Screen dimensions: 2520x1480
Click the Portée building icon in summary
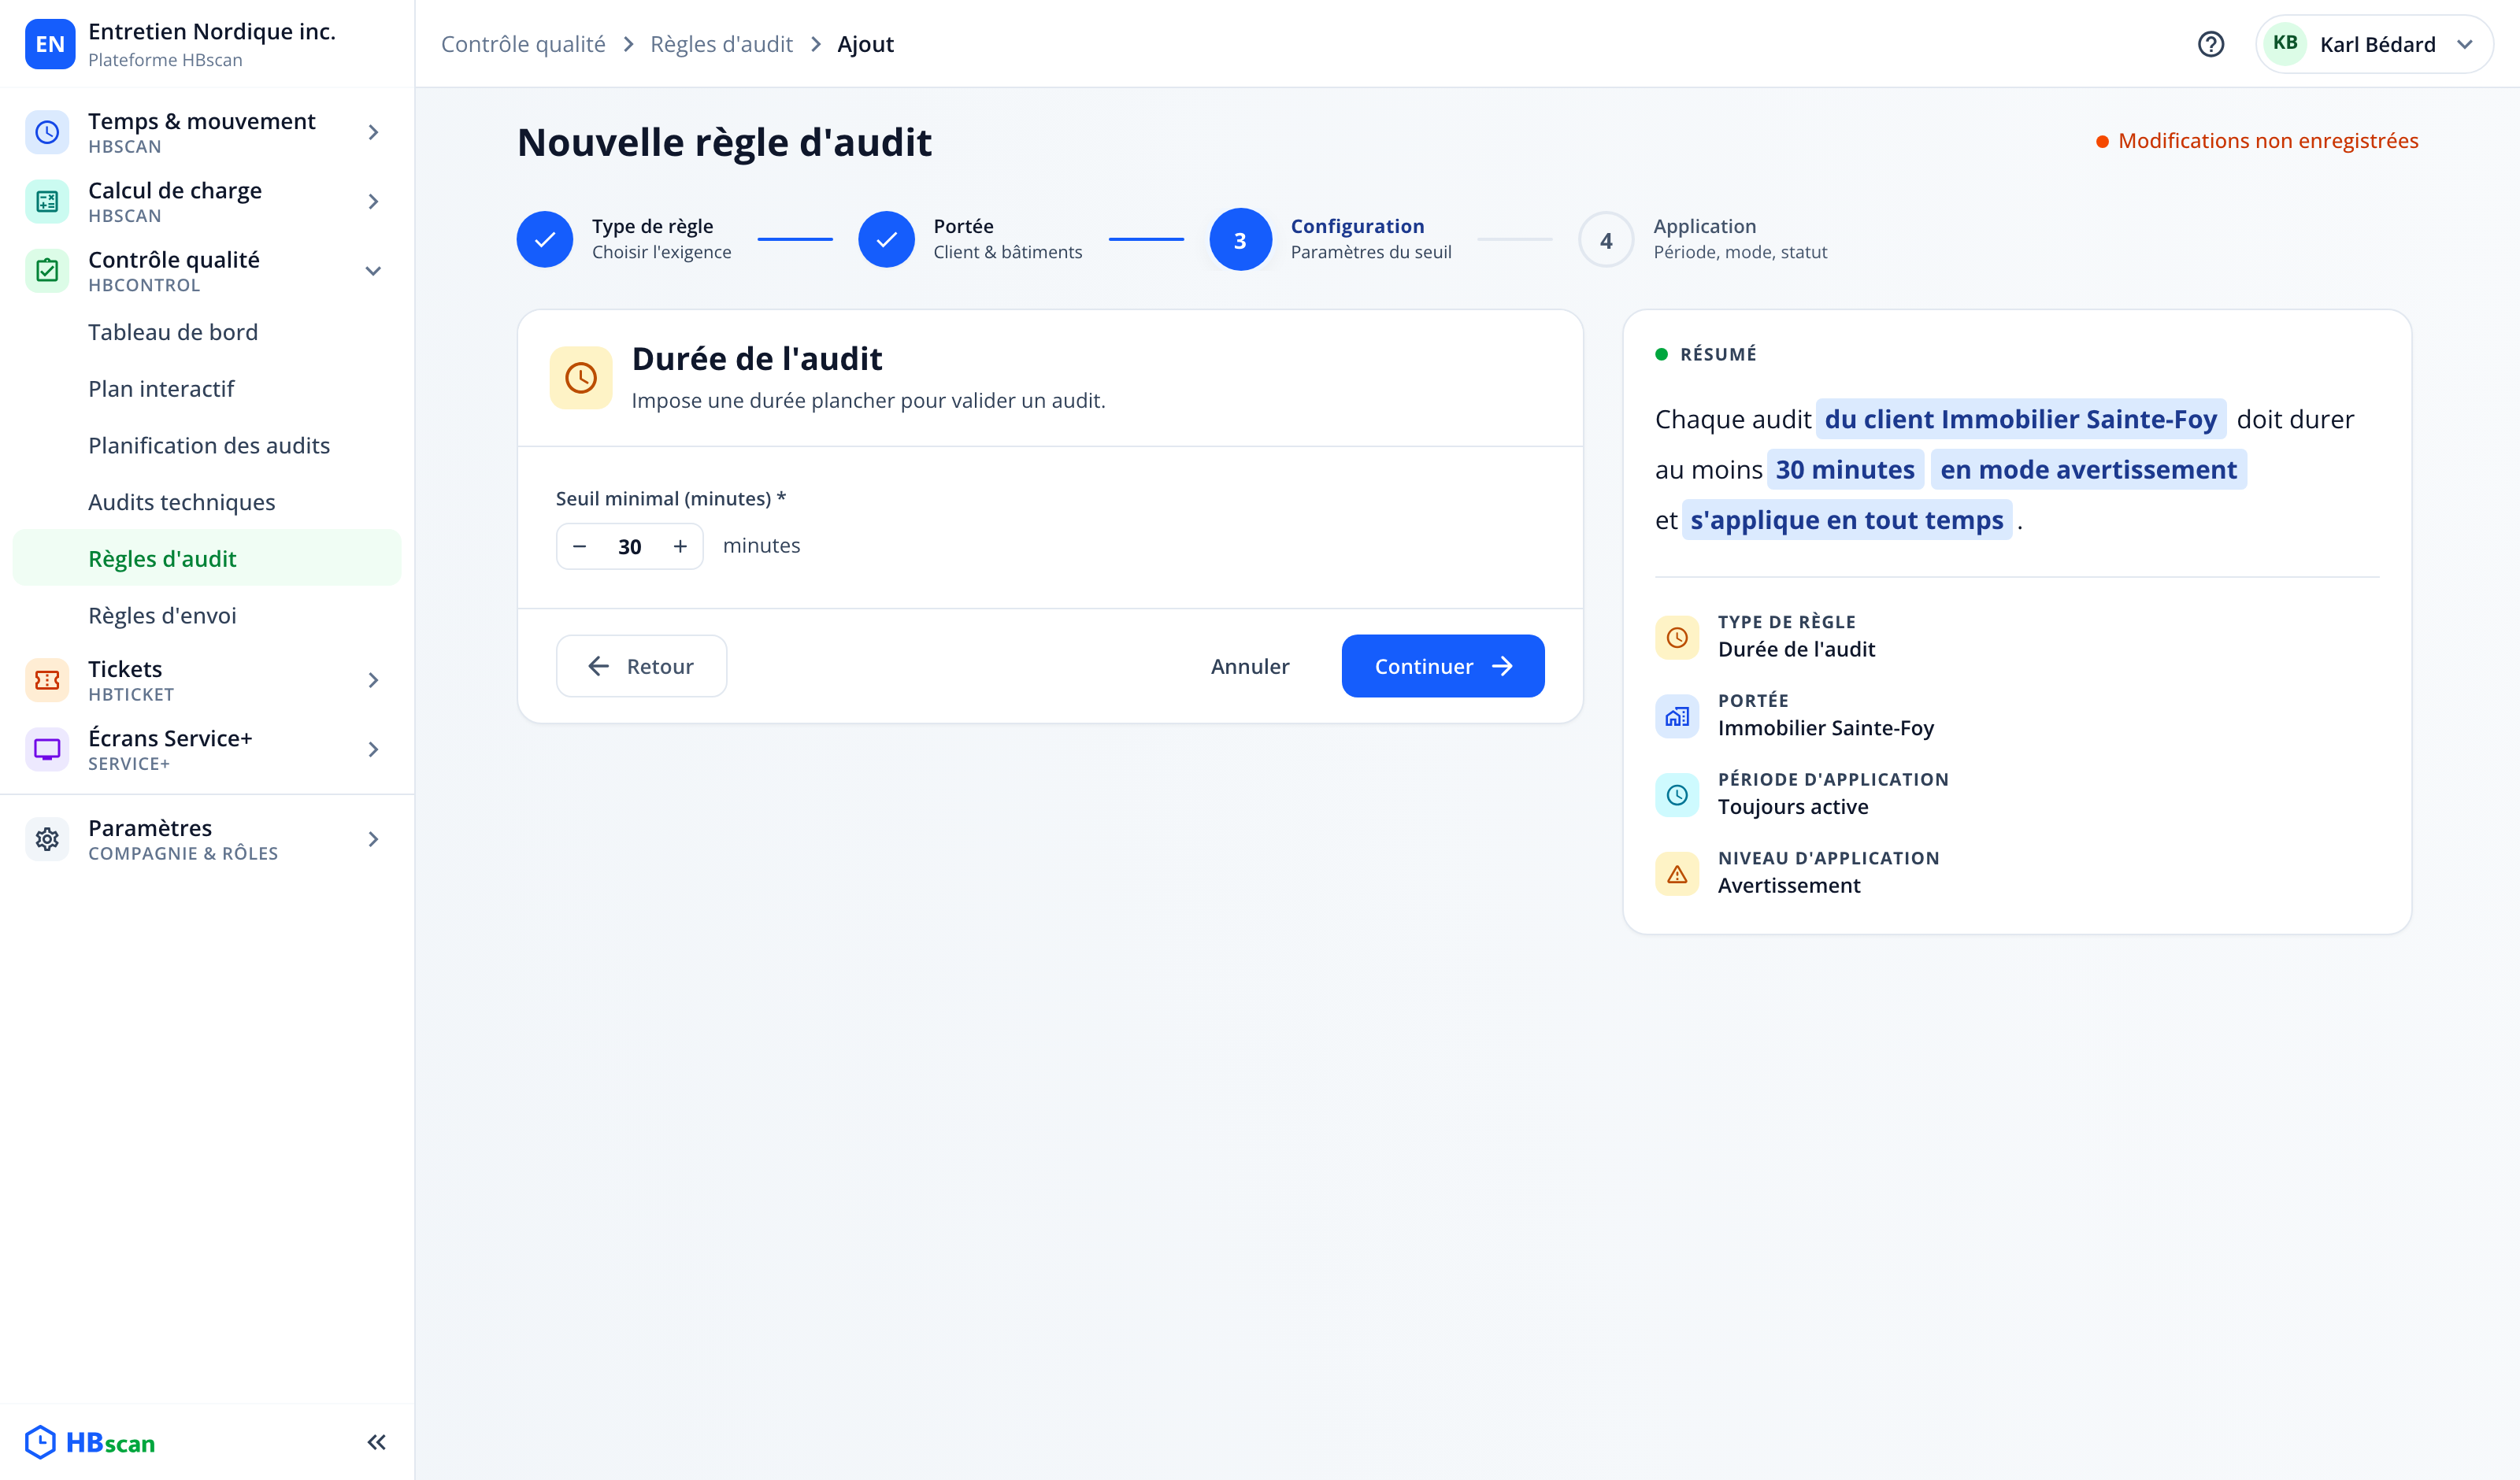pyautogui.click(x=1677, y=716)
